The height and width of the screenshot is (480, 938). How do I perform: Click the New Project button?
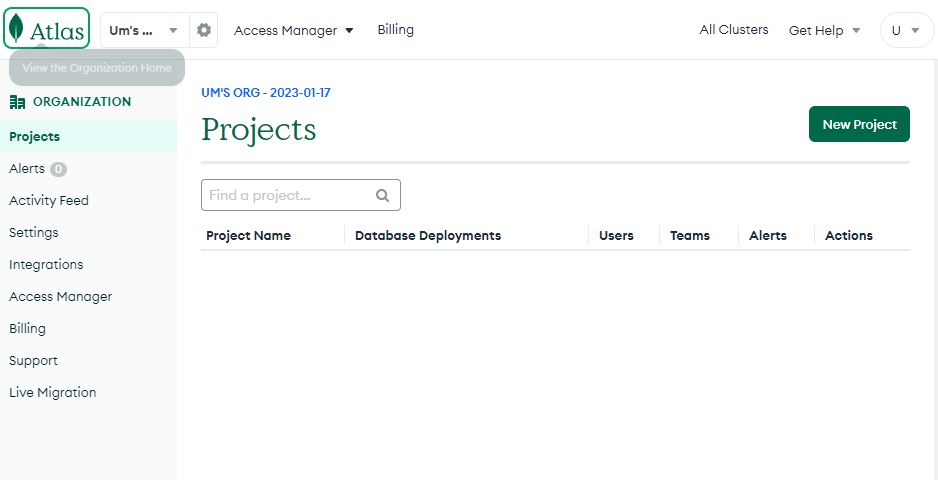click(x=859, y=124)
